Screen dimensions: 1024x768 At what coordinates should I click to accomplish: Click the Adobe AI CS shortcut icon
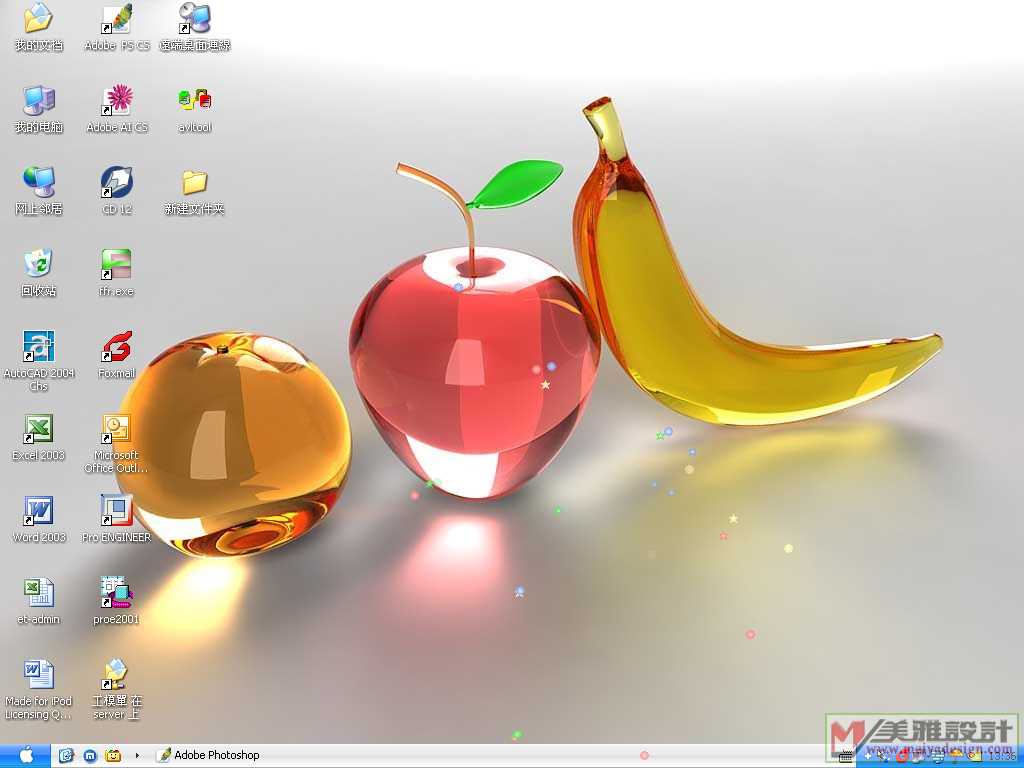(x=117, y=101)
